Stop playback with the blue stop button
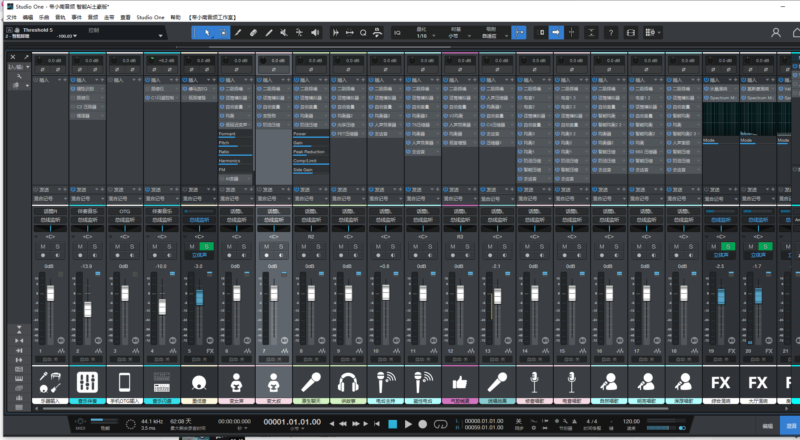This screenshot has height=440, width=800. point(392,424)
